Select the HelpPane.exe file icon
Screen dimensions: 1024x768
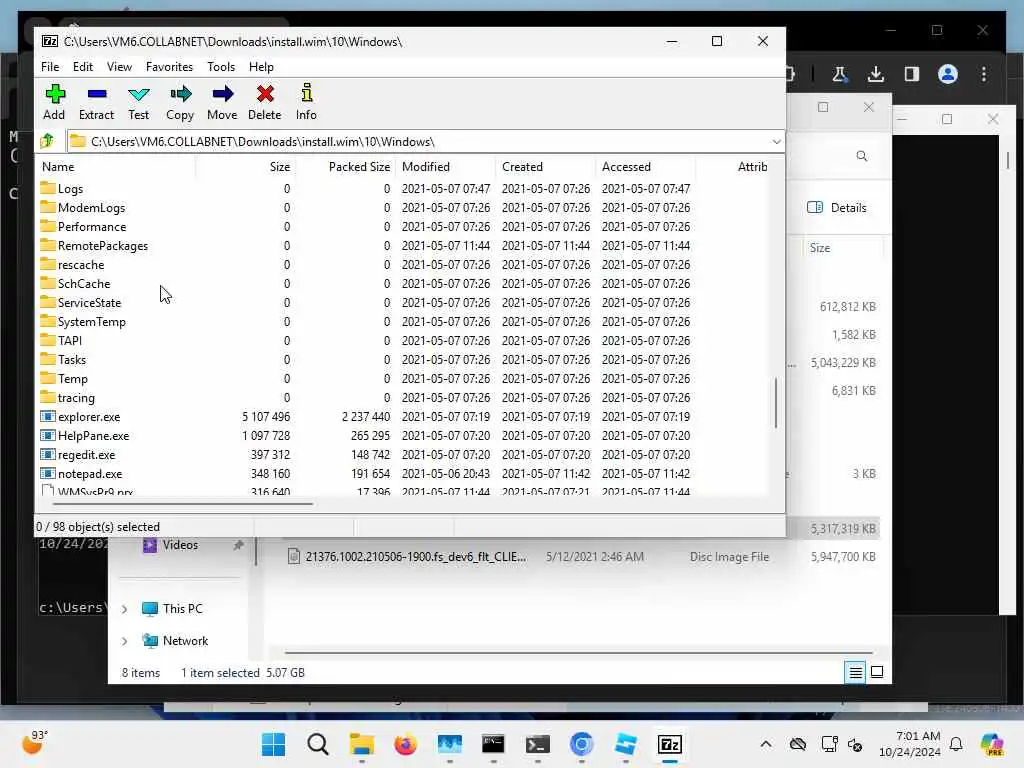pos(47,436)
